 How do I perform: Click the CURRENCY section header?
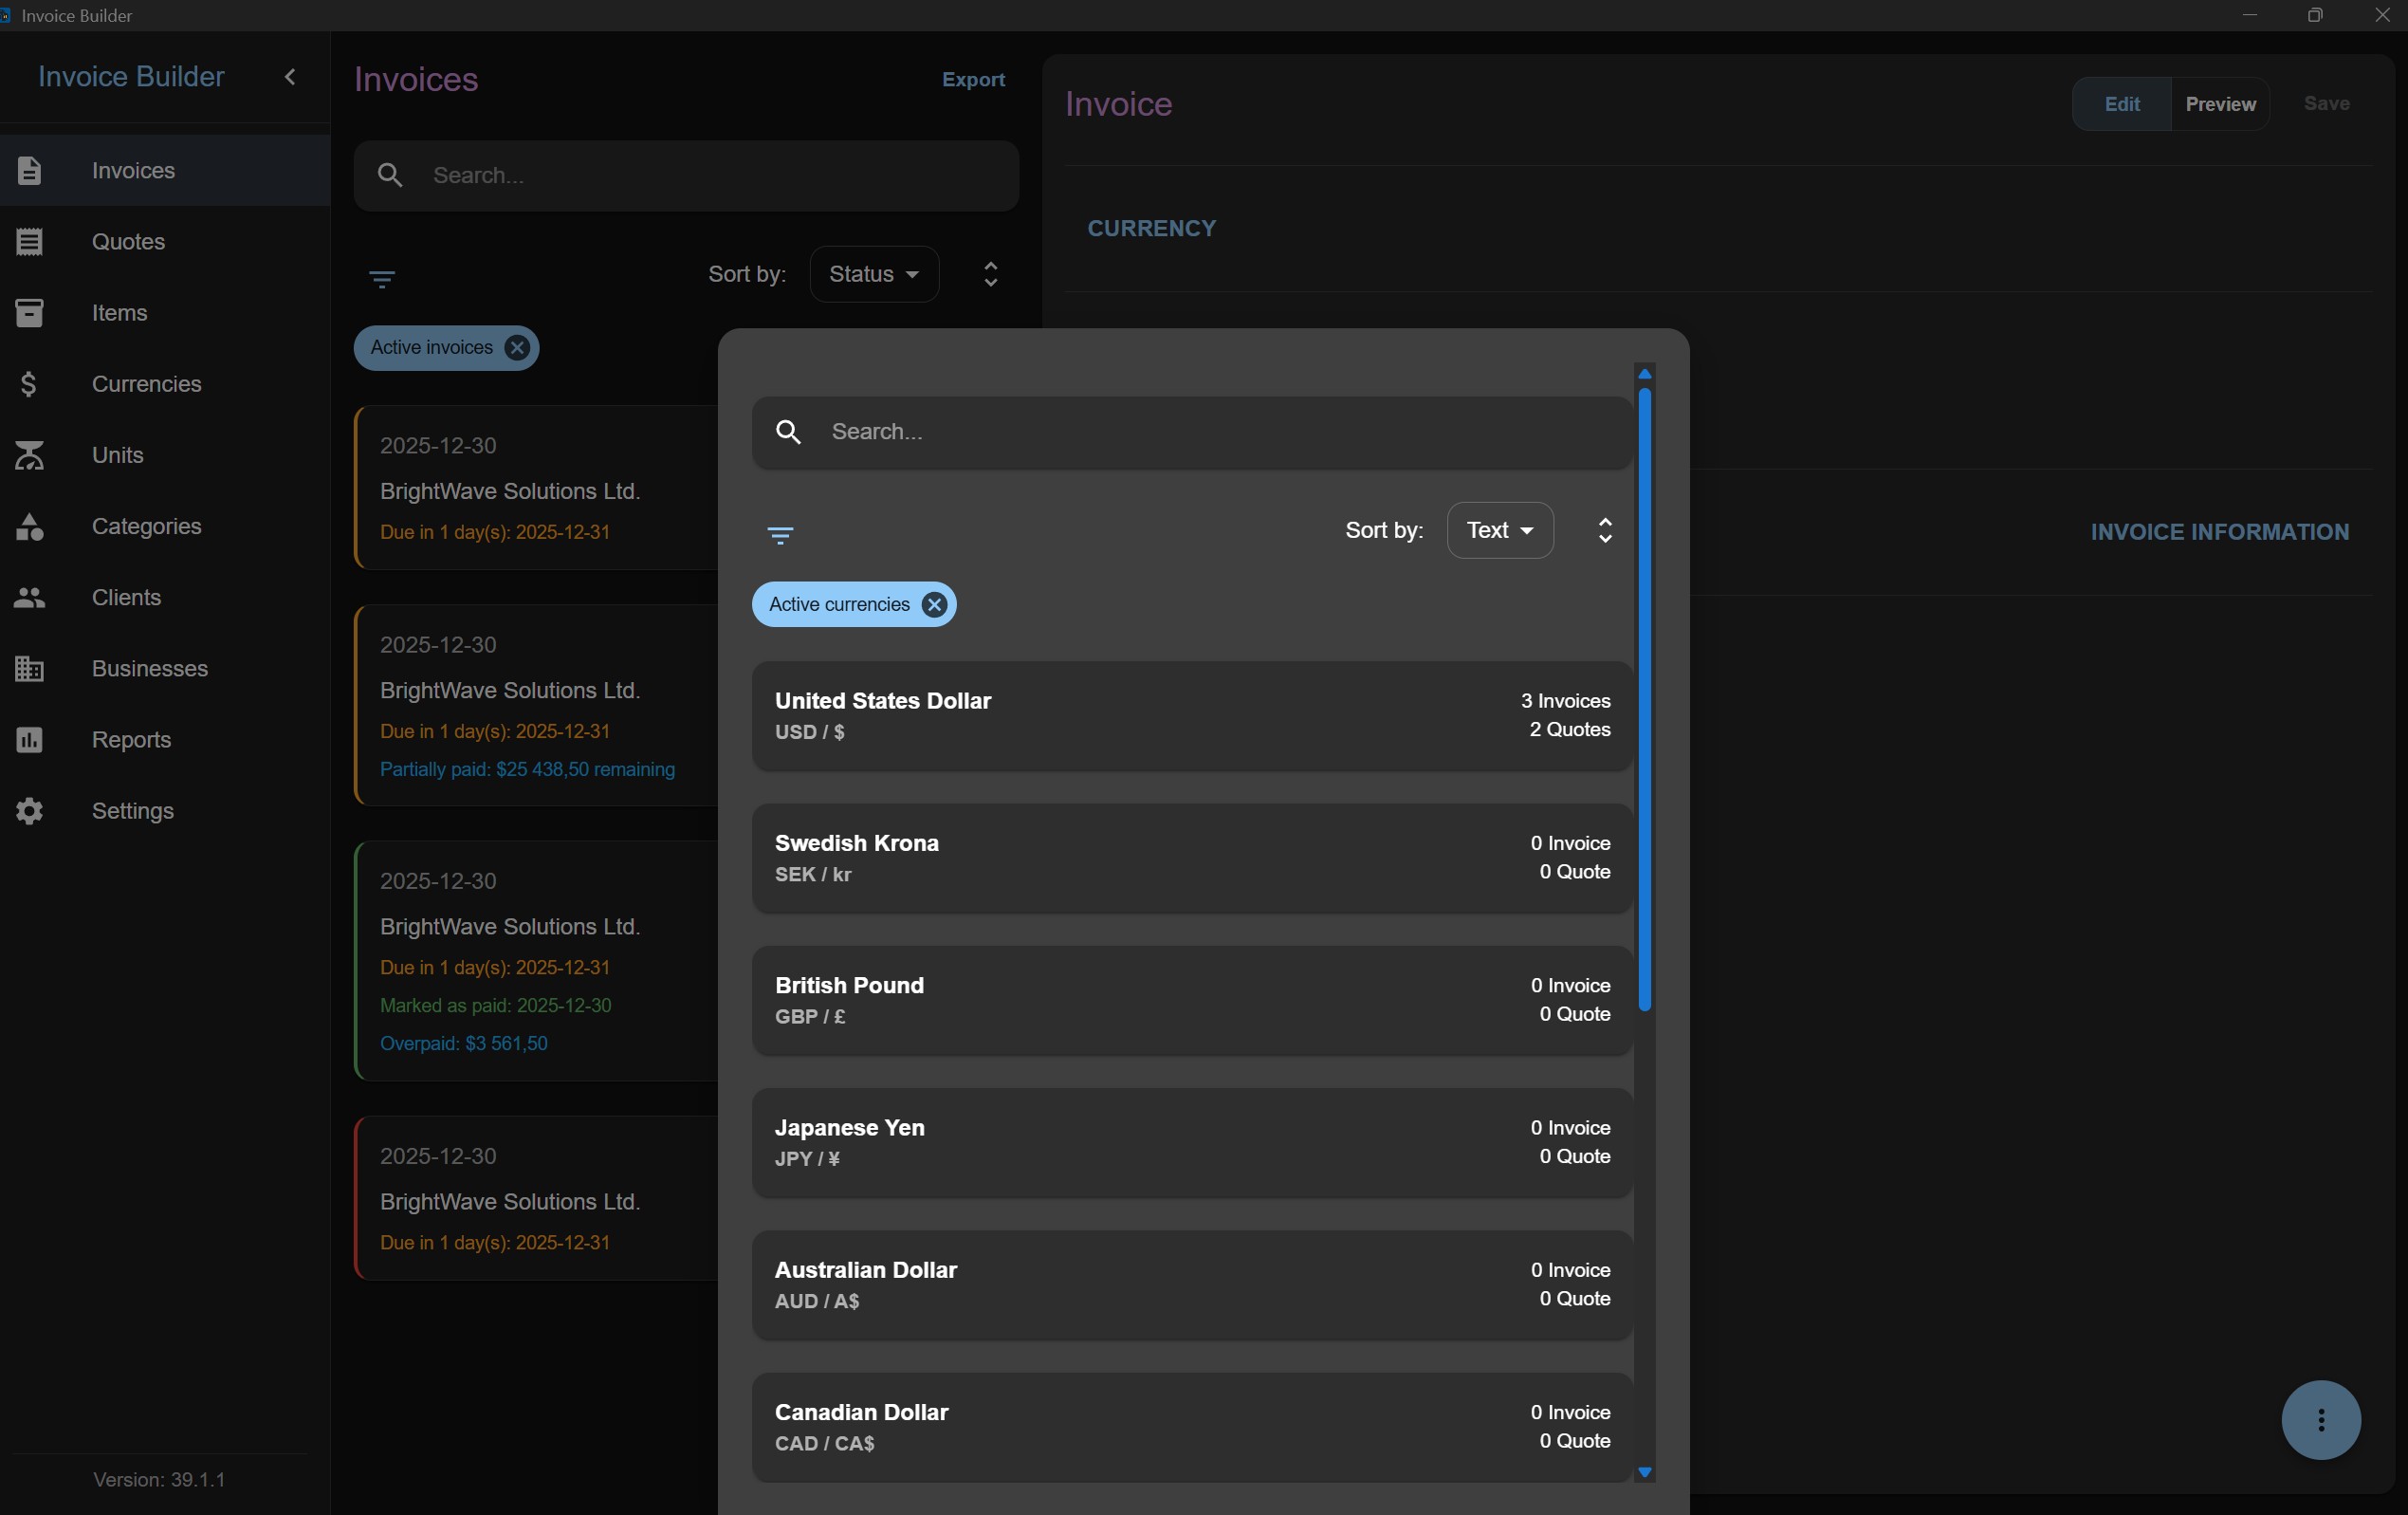click(x=1152, y=229)
